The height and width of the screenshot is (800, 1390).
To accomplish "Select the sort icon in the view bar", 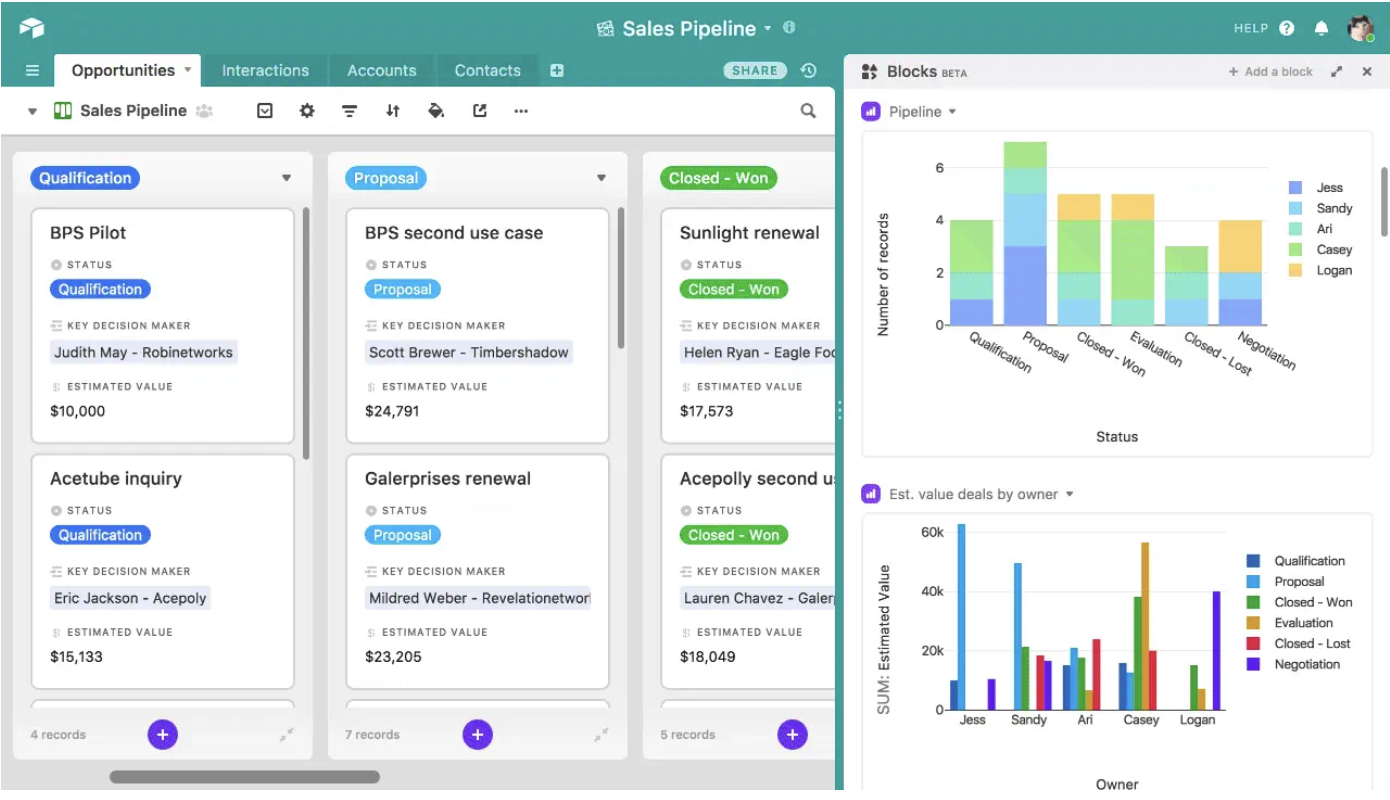I will coord(393,111).
